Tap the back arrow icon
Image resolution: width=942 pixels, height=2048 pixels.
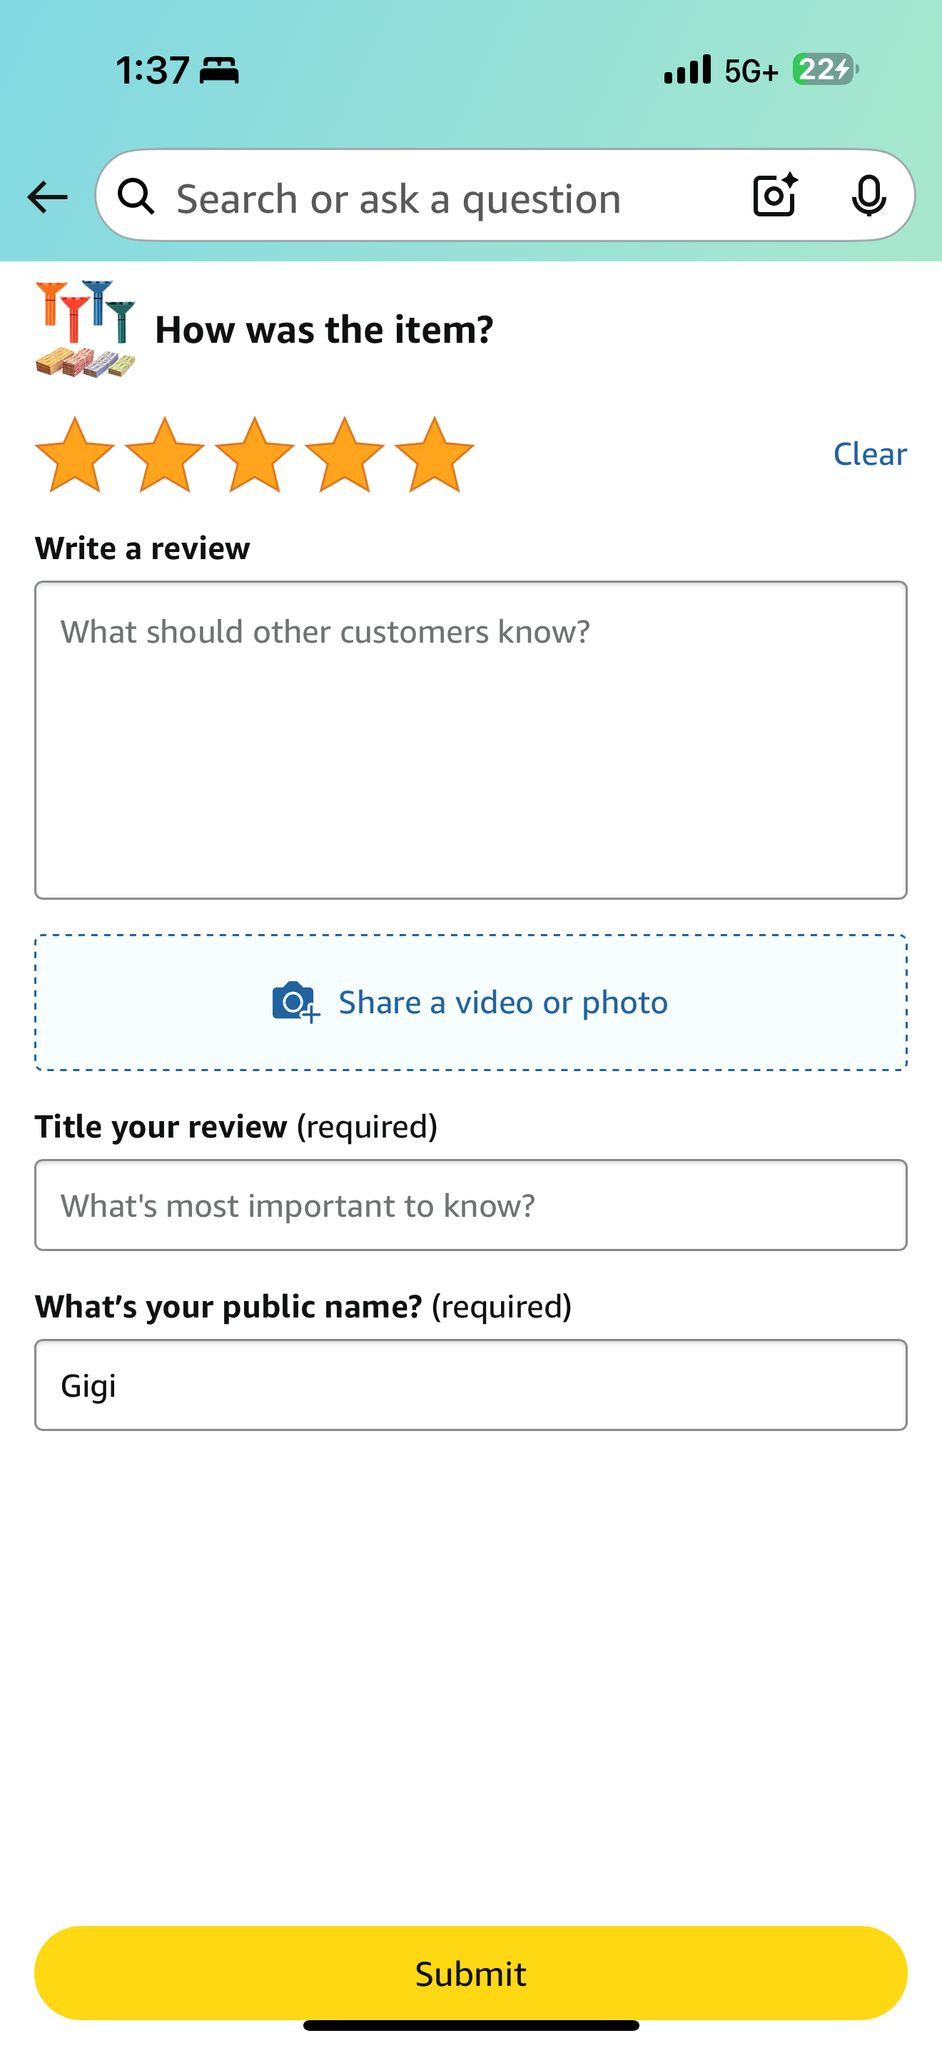click(47, 197)
